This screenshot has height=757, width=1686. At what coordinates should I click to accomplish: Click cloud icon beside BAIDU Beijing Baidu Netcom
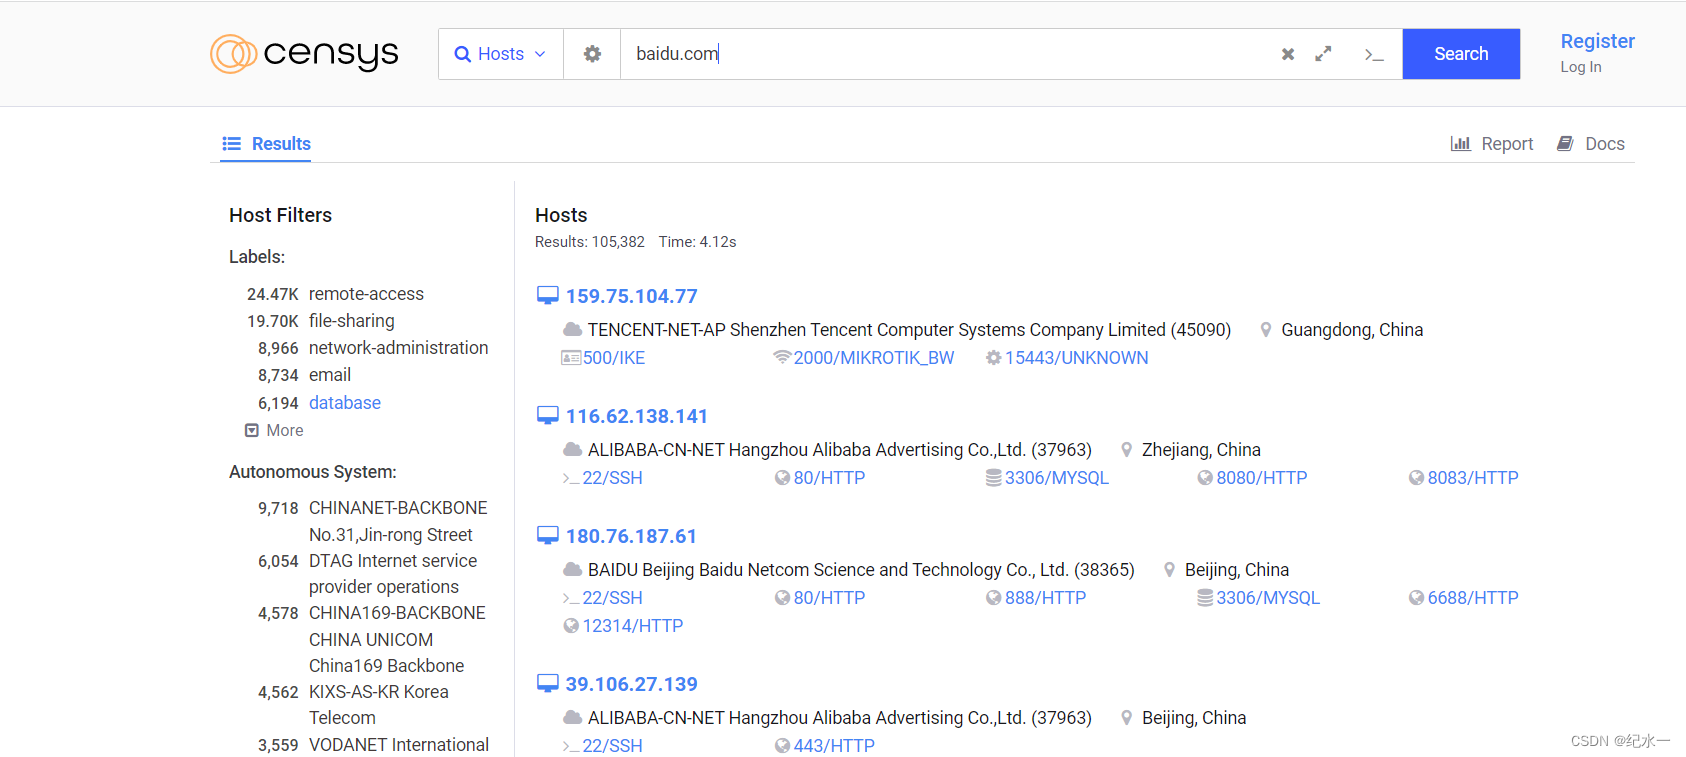click(x=573, y=569)
